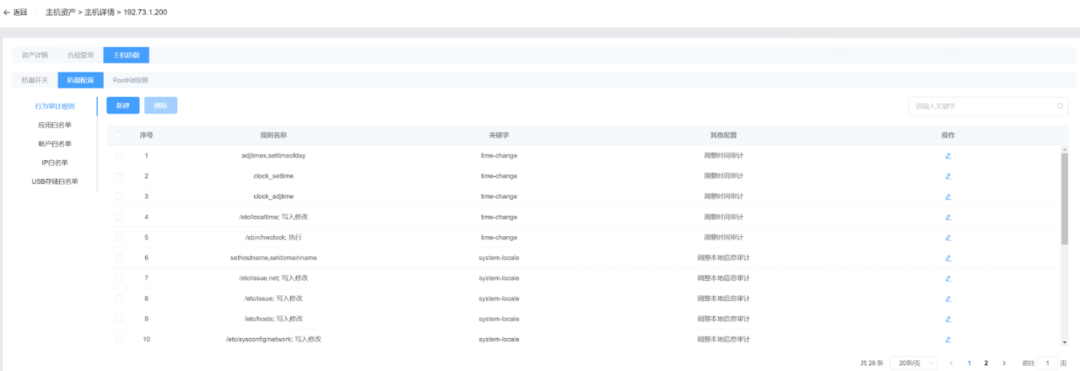Click 主机详情 in the breadcrumb
Viewport: 1080px width, 371px height.
[x=100, y=12]
